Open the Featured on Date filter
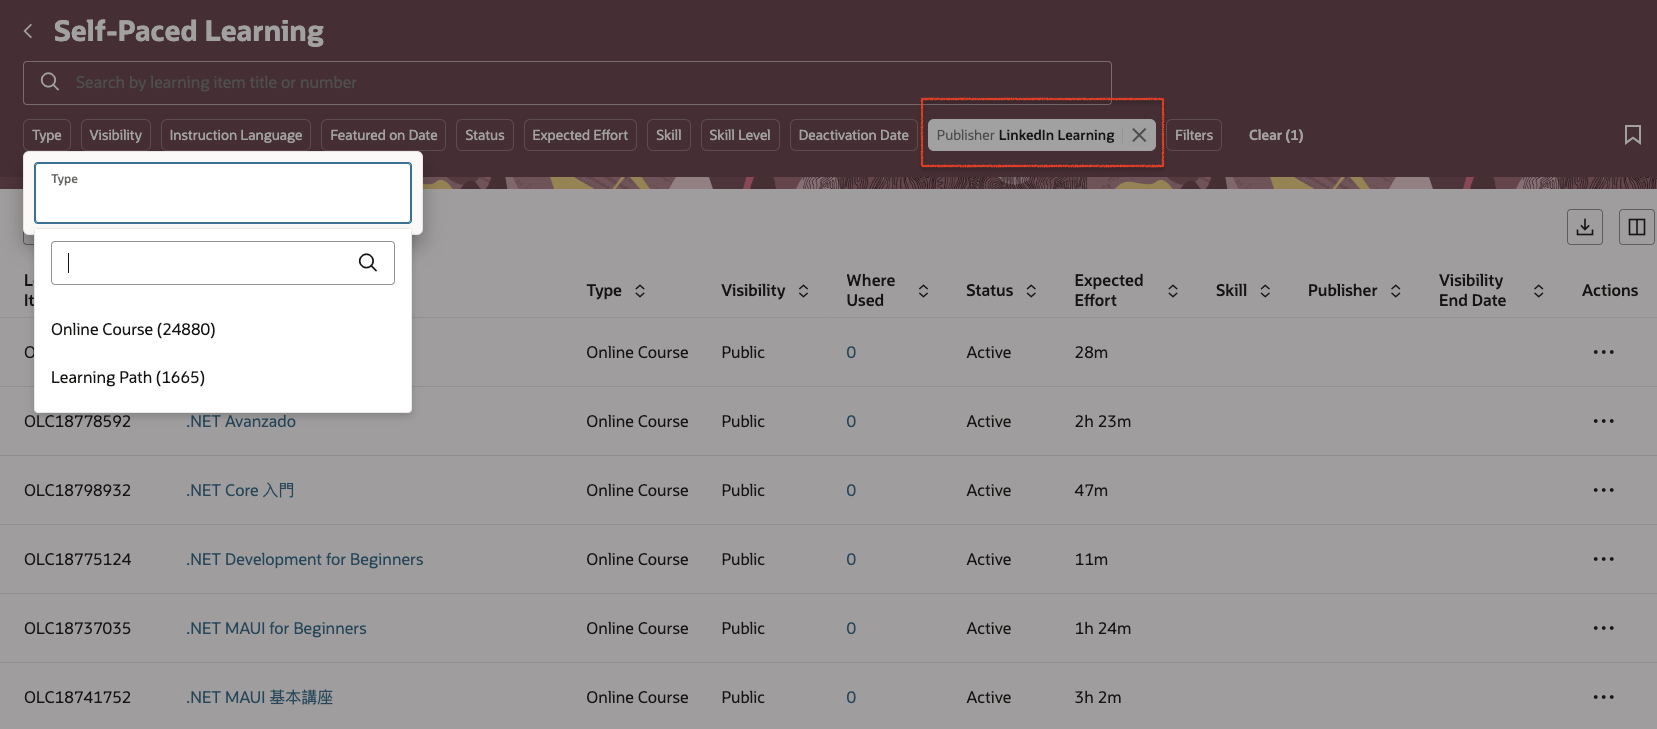The height and width of the screenshot is (729, 1657). tap(384, 135)
